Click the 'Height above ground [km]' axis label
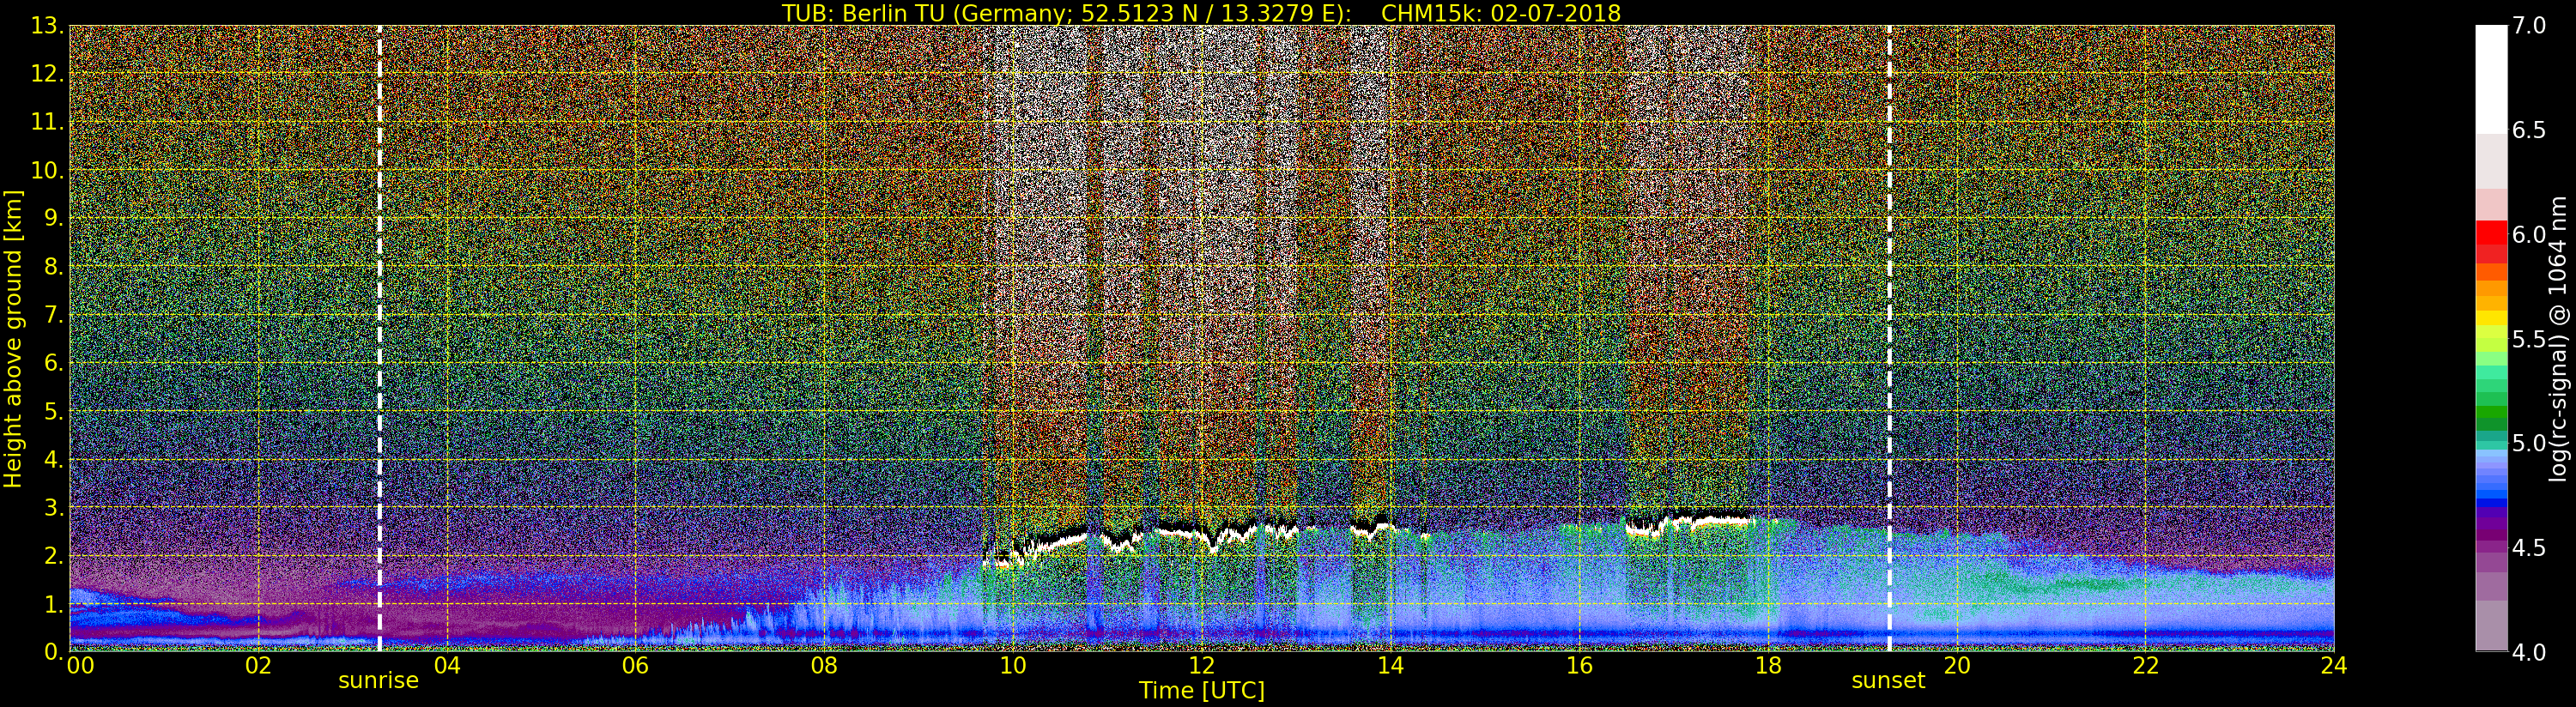 pos(13,338)
